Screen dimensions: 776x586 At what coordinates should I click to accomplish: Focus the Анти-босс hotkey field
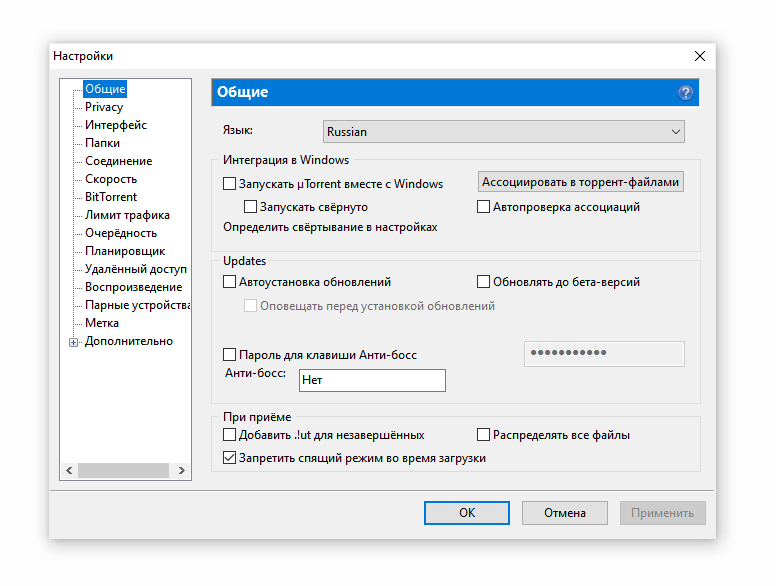pos(372,380)
